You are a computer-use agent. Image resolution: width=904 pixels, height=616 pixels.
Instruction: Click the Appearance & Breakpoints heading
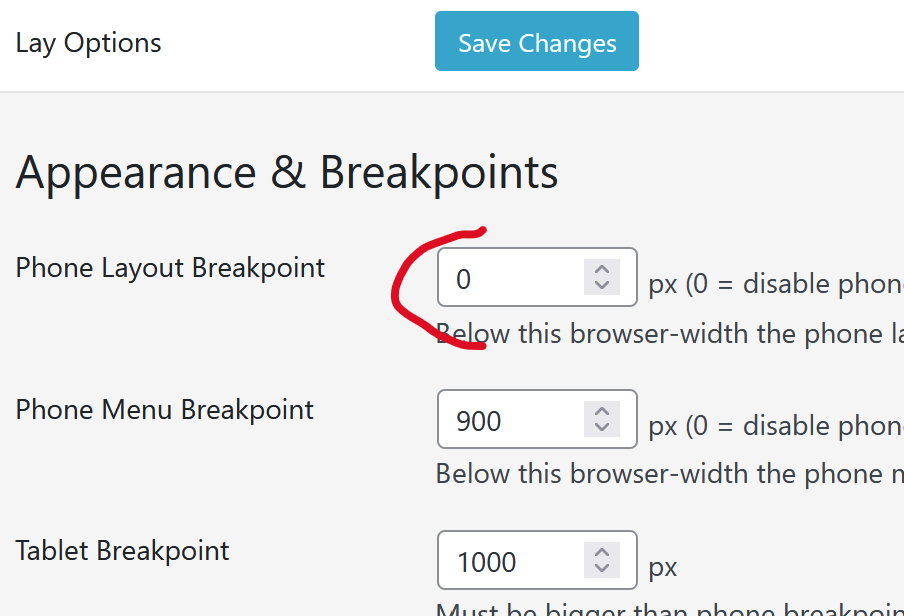pos(287,173)
